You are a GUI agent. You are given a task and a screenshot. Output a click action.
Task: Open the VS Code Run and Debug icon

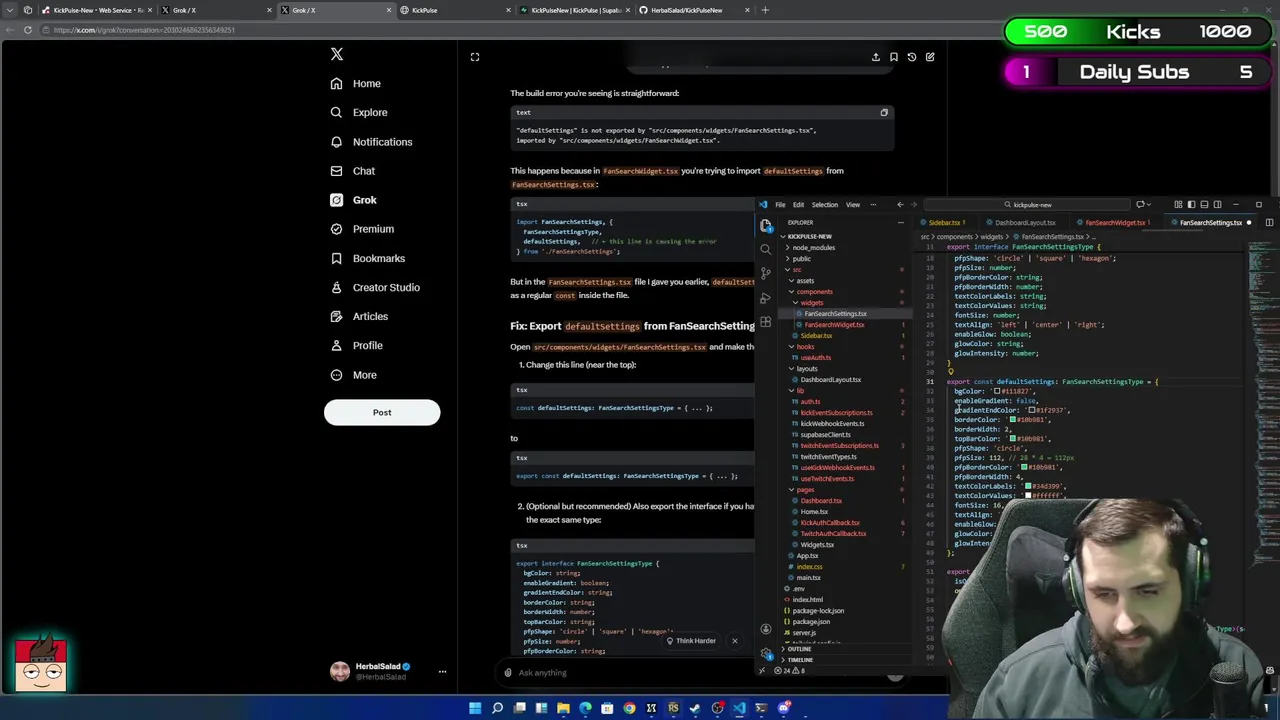pos(766,298)
